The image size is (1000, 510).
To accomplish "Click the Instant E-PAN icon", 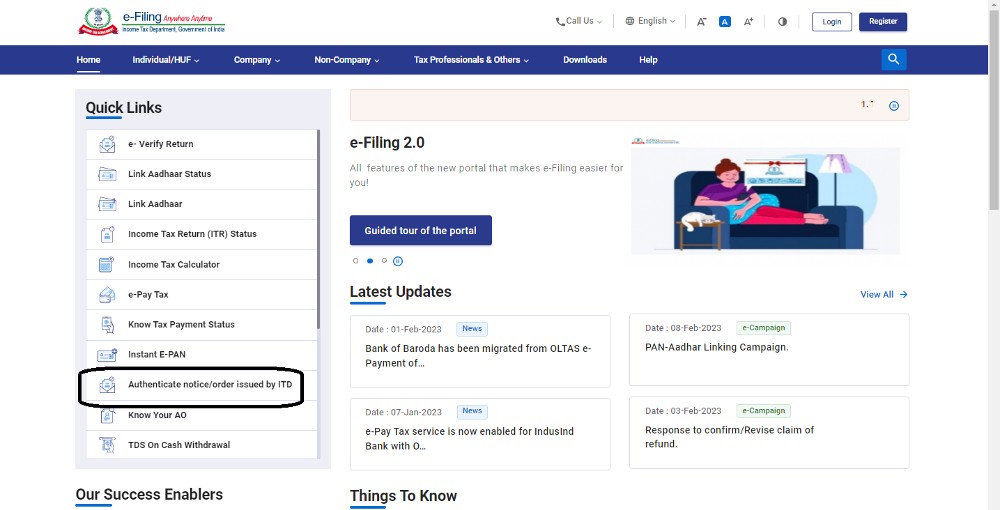I will tap(107, 355).
